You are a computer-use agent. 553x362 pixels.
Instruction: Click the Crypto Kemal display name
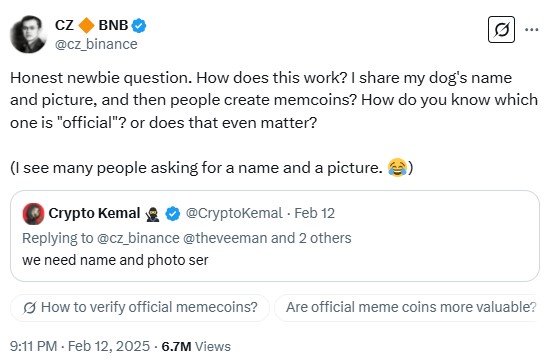click(x=94, y=213)
